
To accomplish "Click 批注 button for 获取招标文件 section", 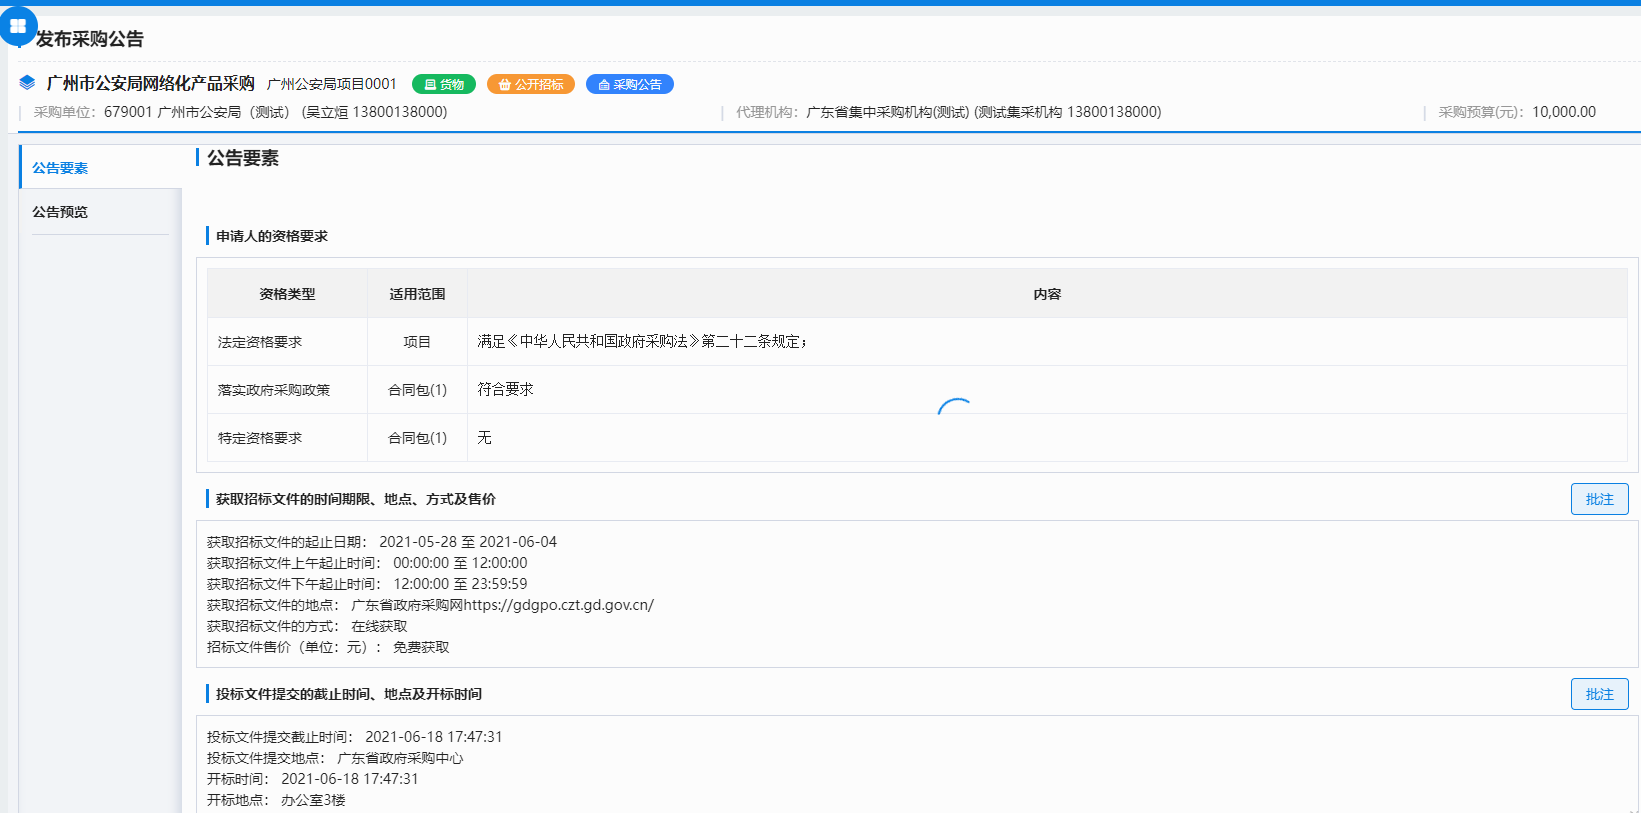I will pos(1599,499).
